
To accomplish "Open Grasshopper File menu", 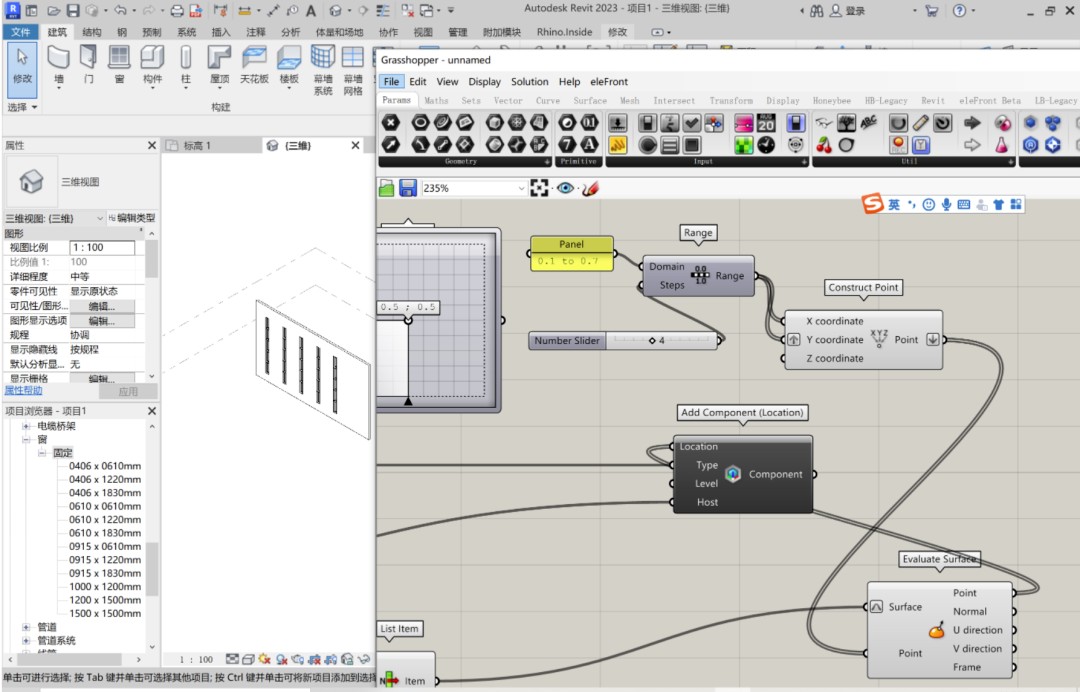I will click(x=391, y=81).
